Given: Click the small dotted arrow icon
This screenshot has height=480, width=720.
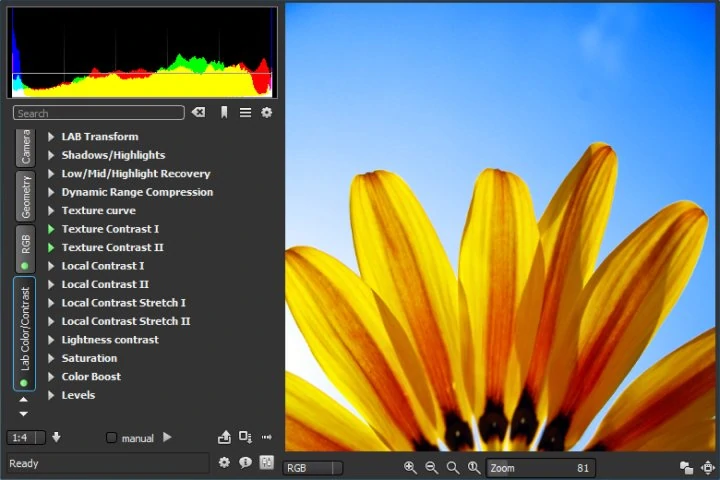Looking at the screenshot, I should (x=266, y=437).
